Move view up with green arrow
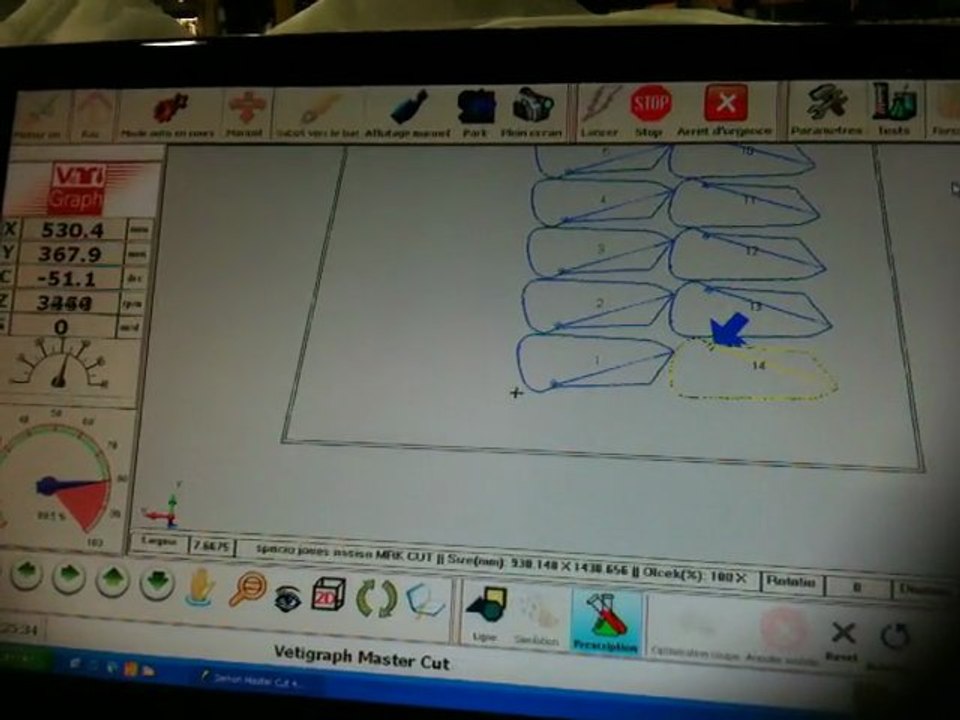This screenshot has width=960, height=720. (x=112, y=580)
